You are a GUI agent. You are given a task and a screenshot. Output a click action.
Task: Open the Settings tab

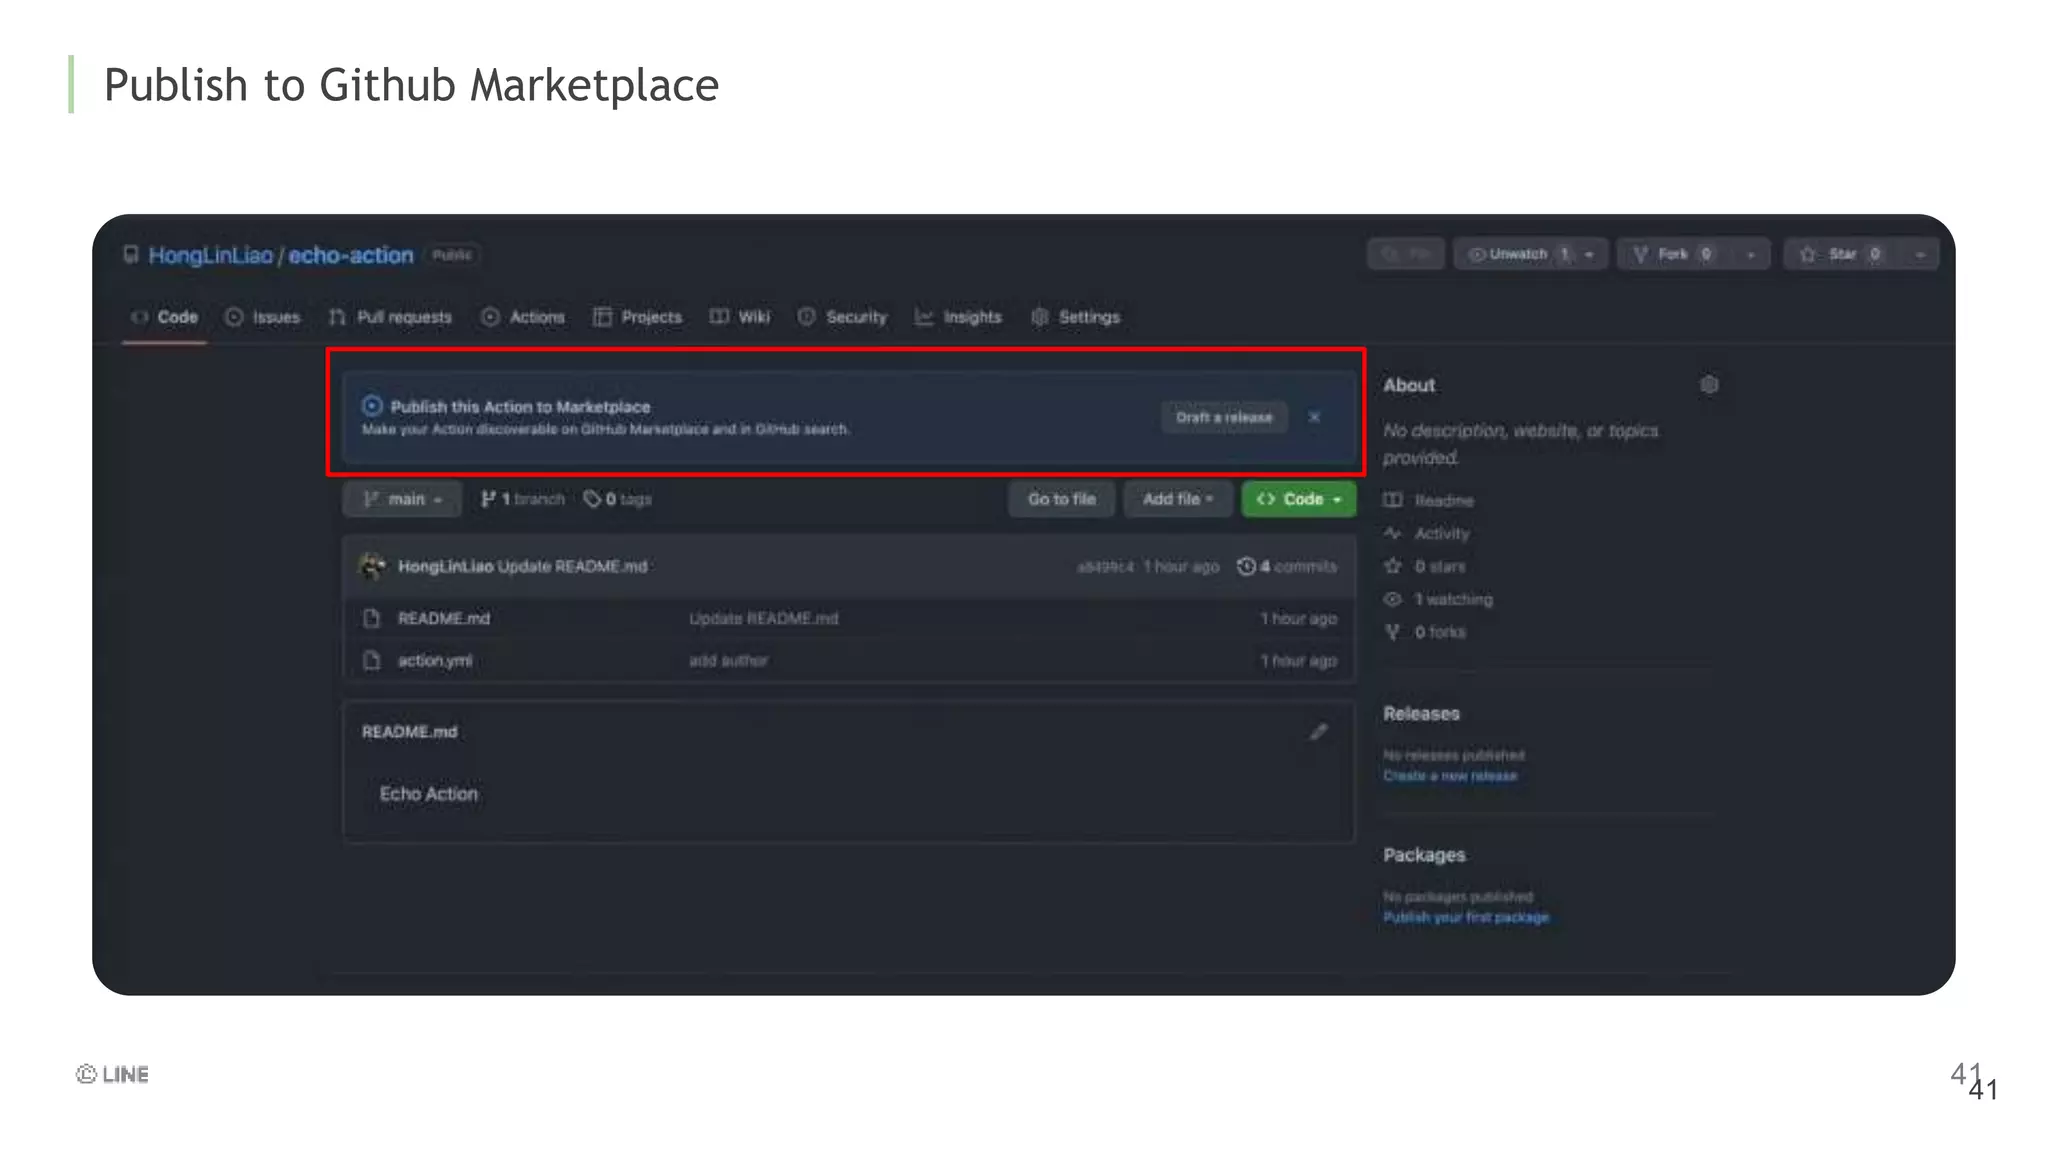click(x=1076, y=317)
